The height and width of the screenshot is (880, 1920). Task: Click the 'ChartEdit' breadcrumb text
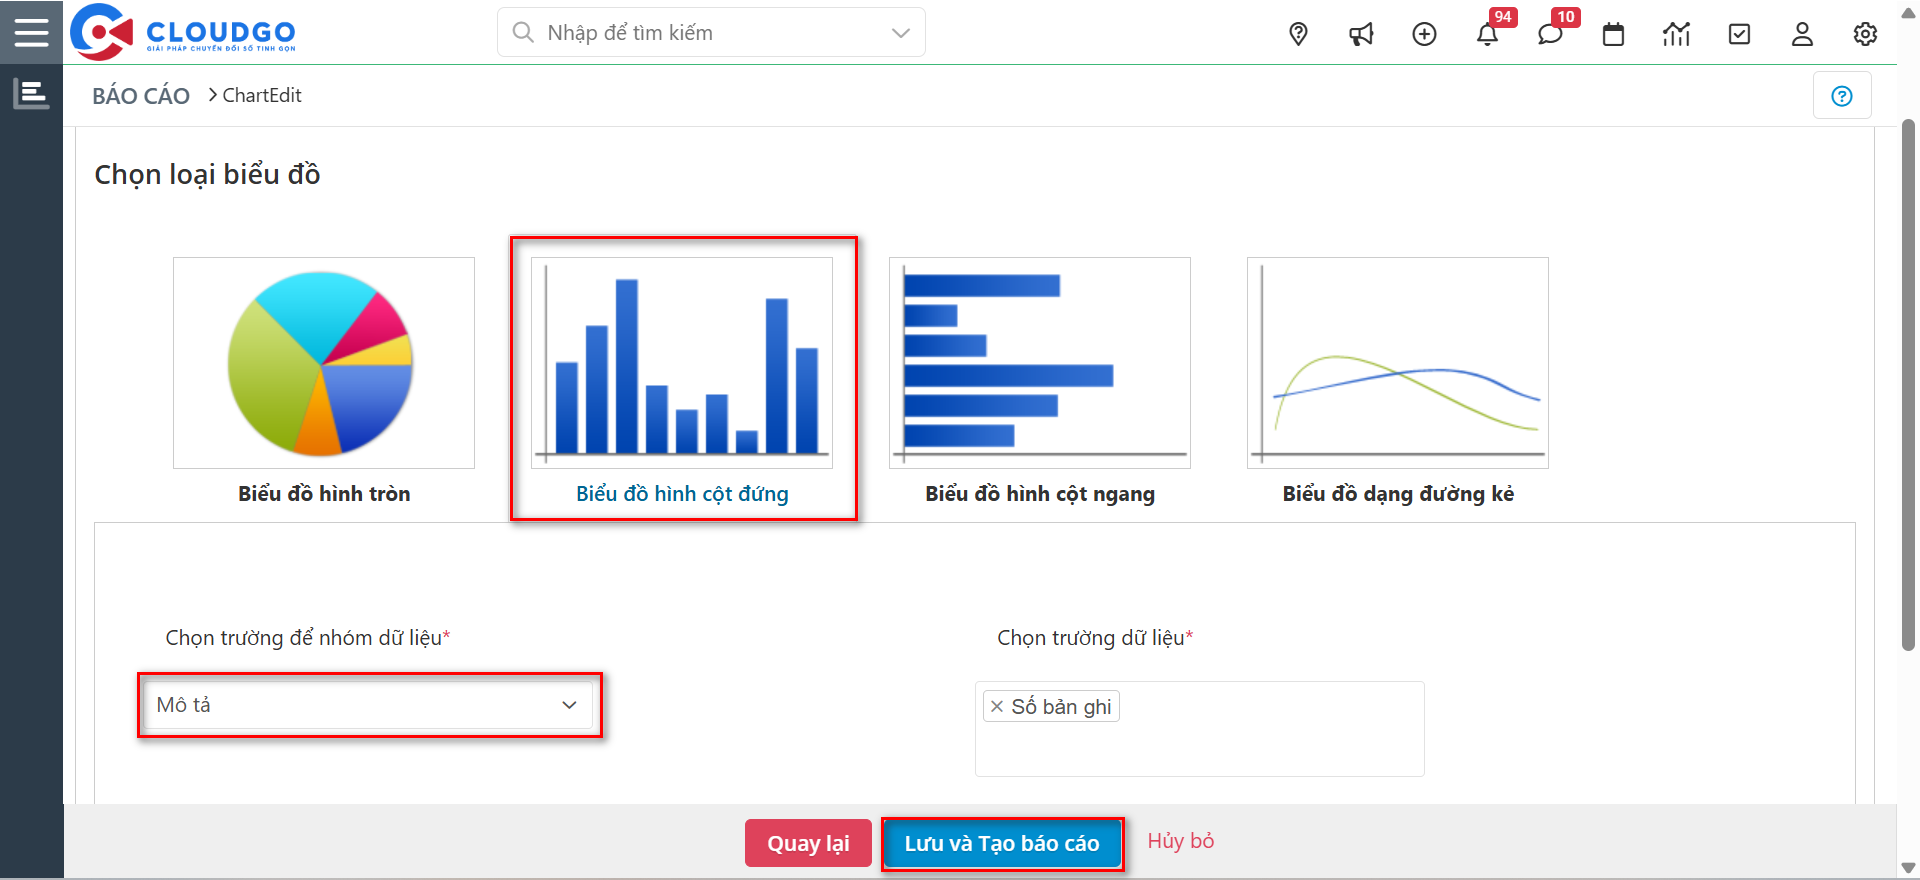click(262, 95)
